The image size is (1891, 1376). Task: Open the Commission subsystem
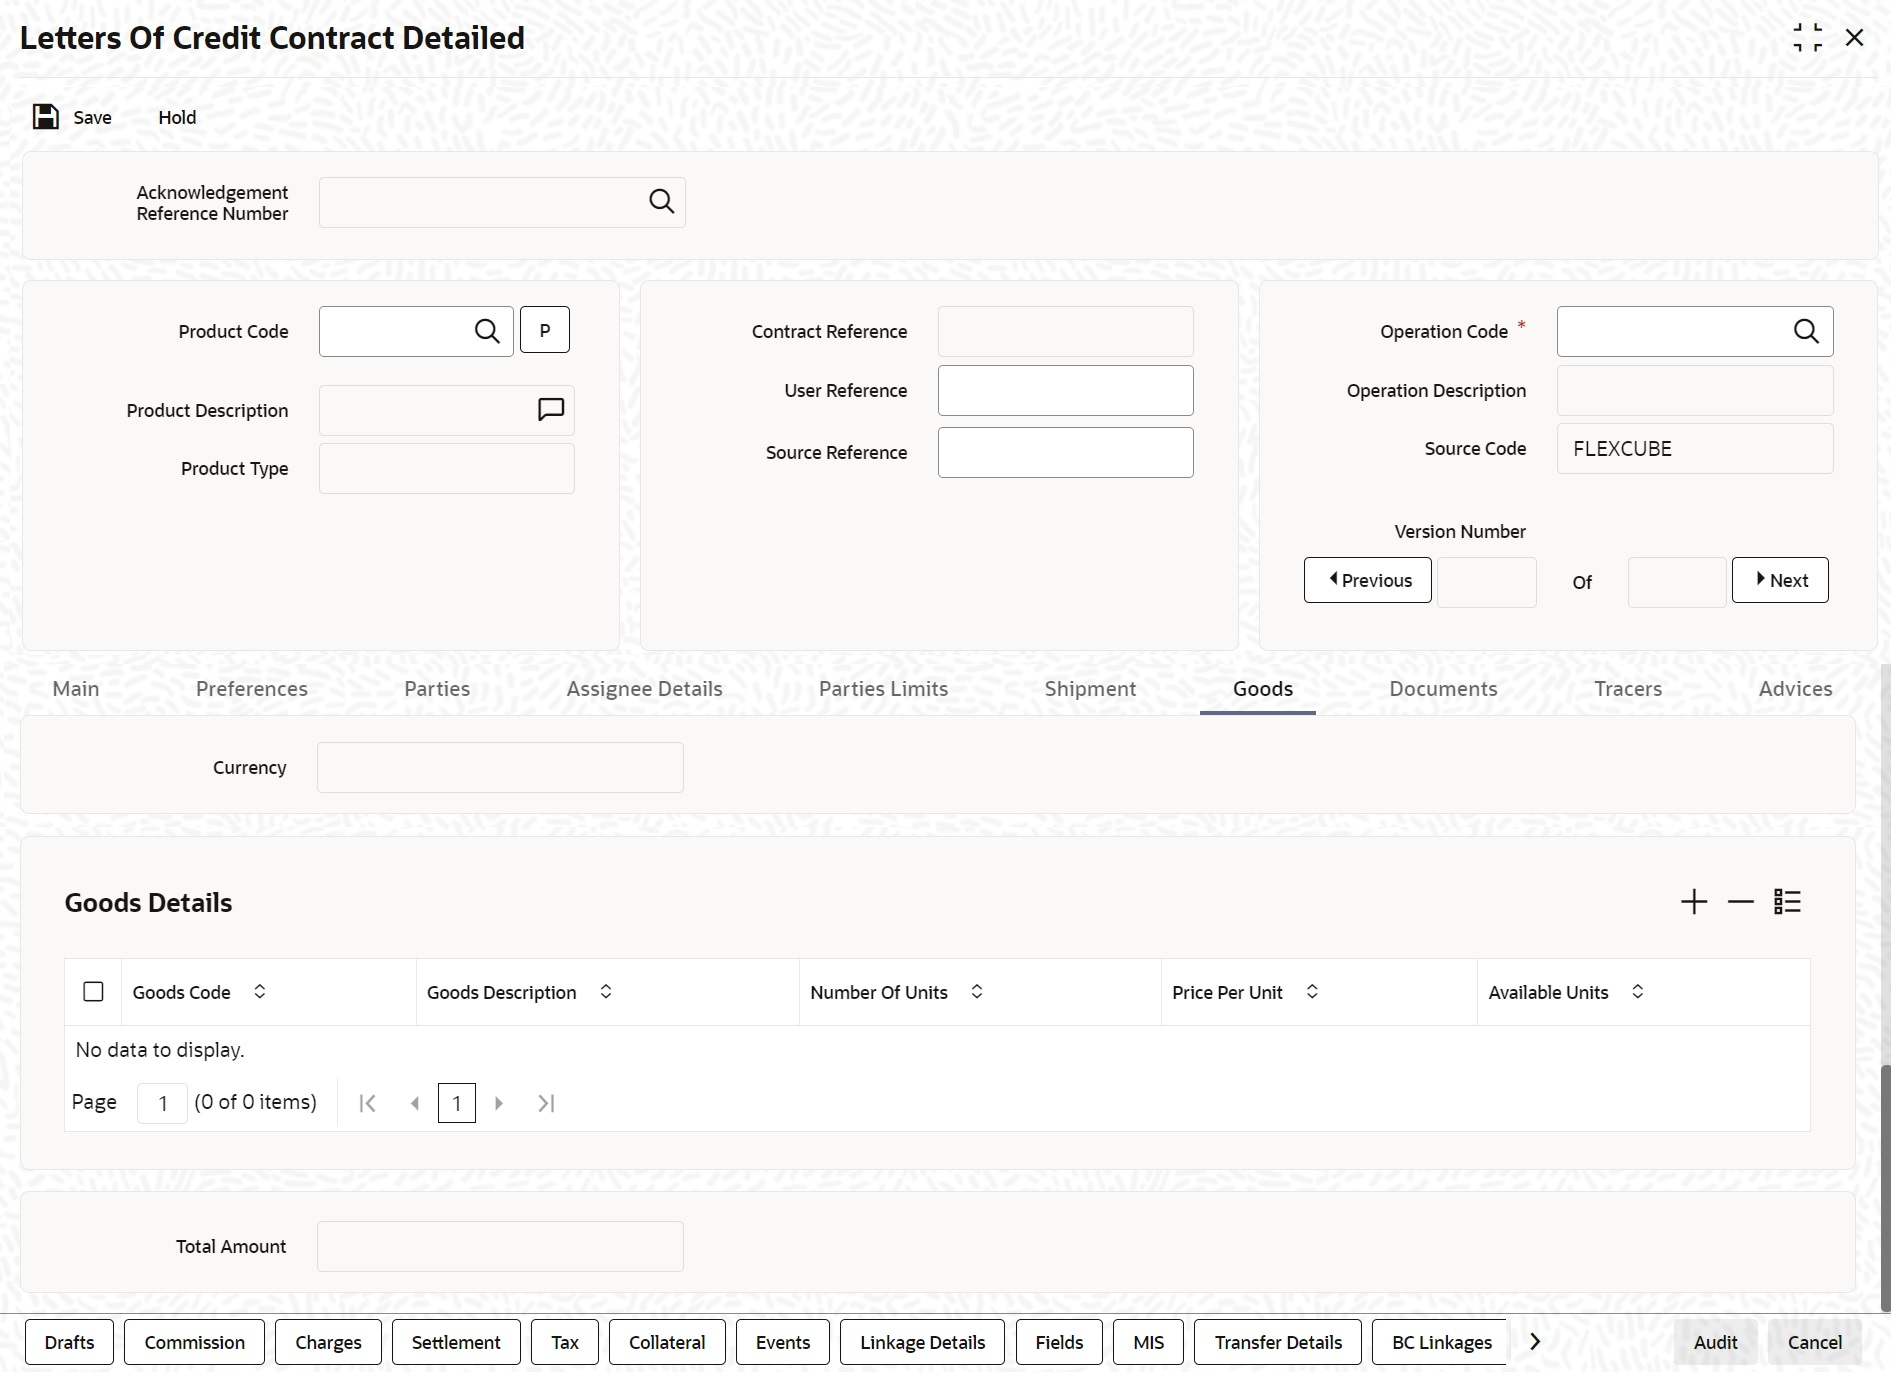pos(195,1342)
